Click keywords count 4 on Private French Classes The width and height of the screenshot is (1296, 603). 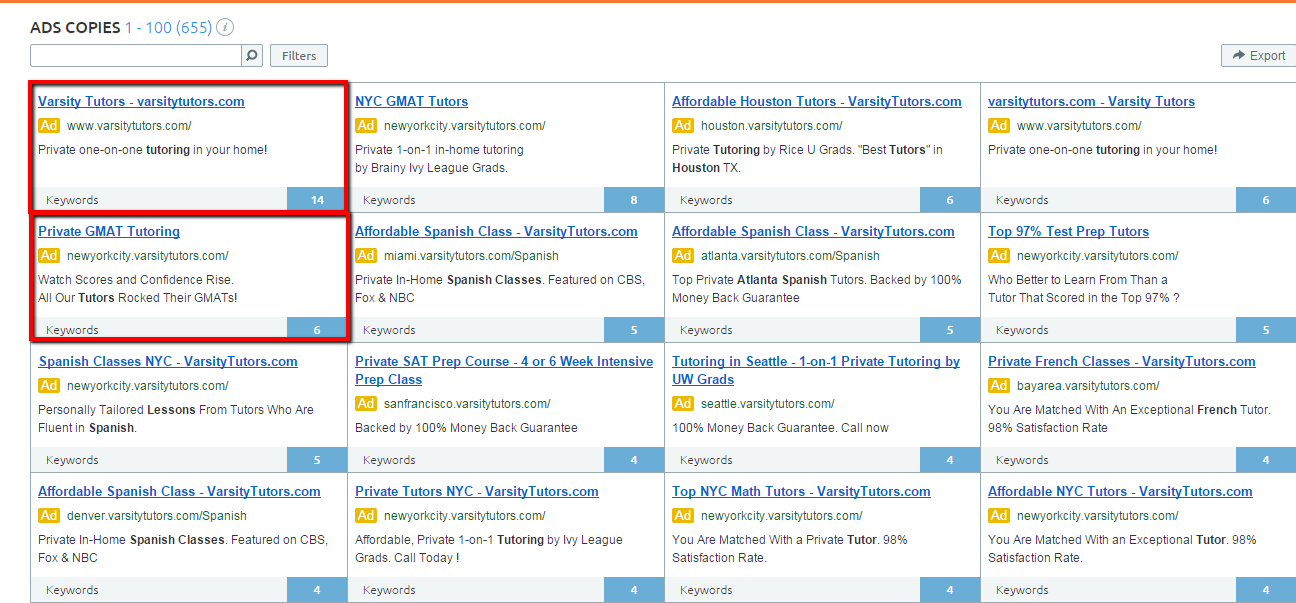click(x=1266, y=460)
